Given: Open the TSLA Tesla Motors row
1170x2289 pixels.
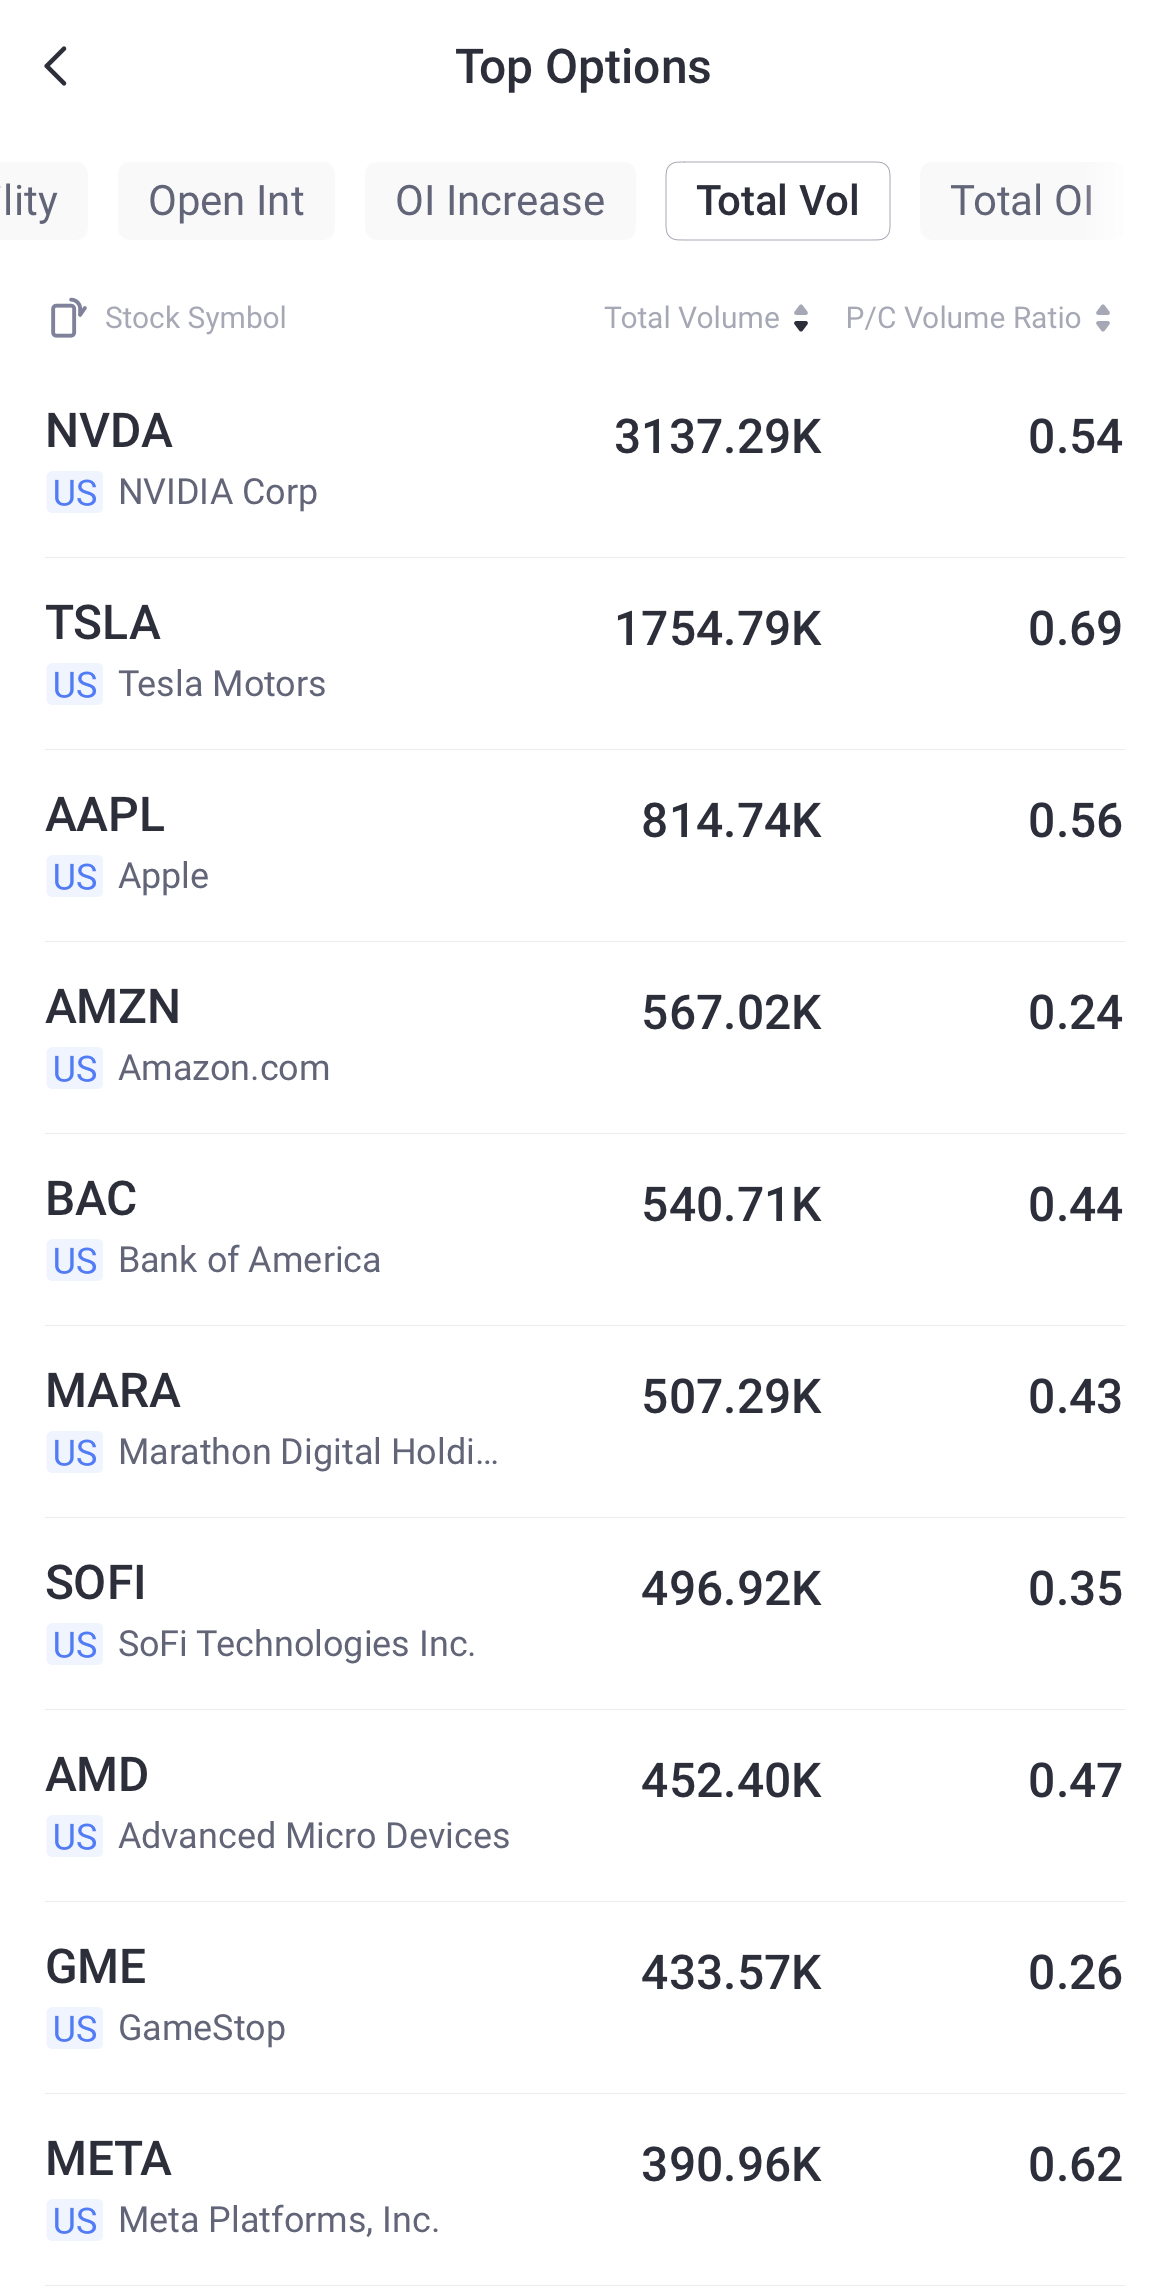Looking at the screenshot, I should [584, 653].
